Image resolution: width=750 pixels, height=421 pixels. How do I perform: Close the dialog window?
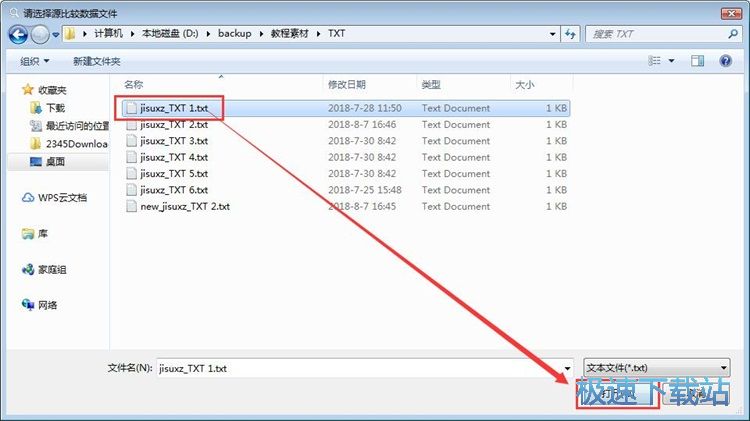pos(731,13)
